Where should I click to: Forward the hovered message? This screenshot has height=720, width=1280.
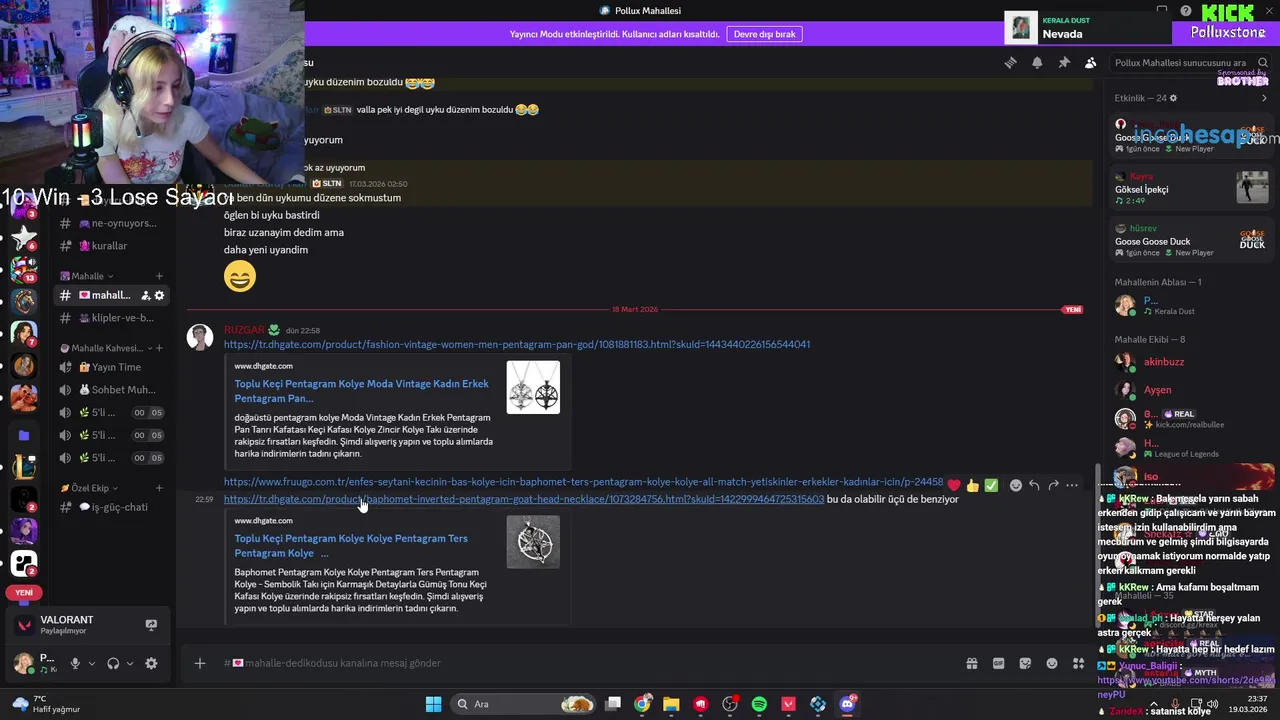(1053, 485)
